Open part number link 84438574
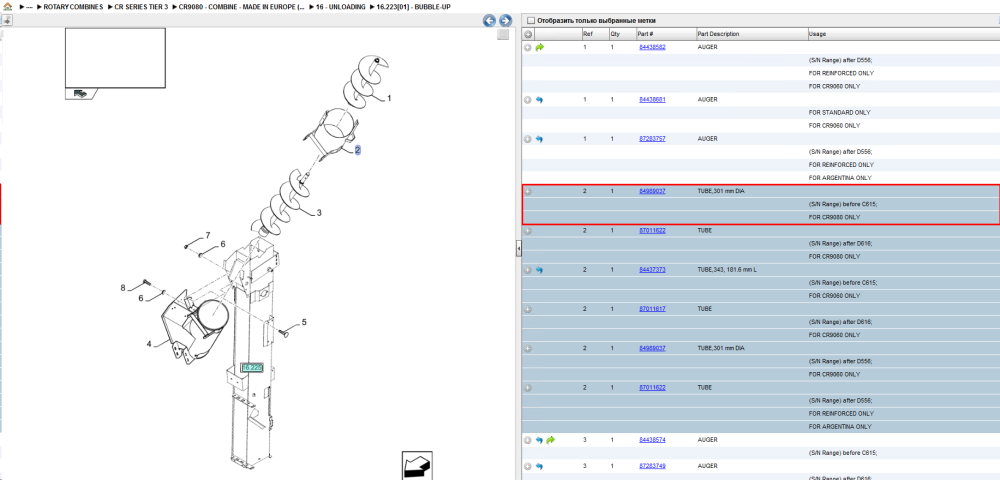Screen dimensions: 1000x480 click(x=652, y=440)
